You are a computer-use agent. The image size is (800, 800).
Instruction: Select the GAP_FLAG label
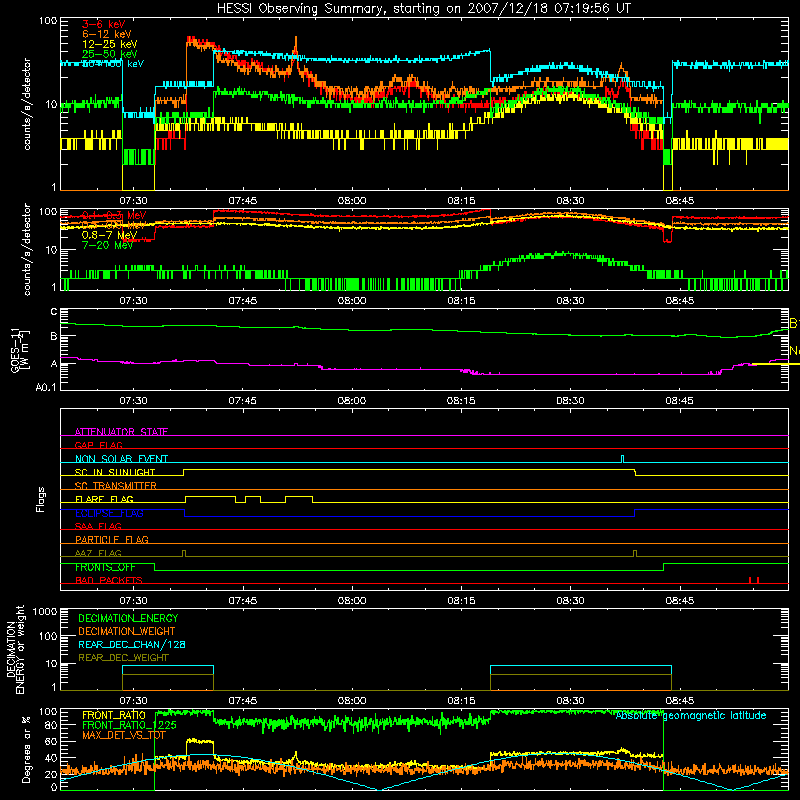(98, 445)
